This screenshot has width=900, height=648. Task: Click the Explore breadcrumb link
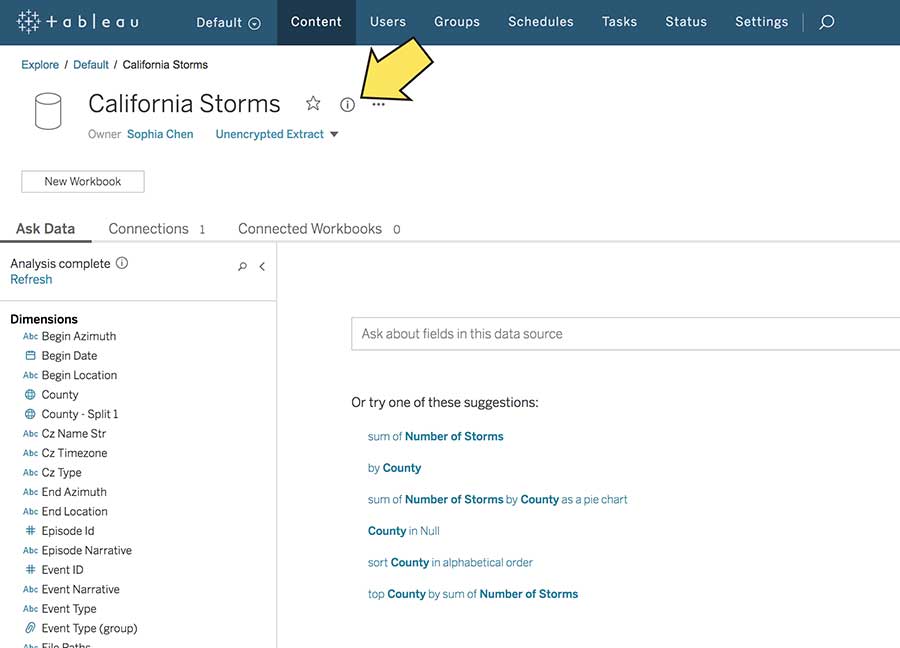click(40, 65)
